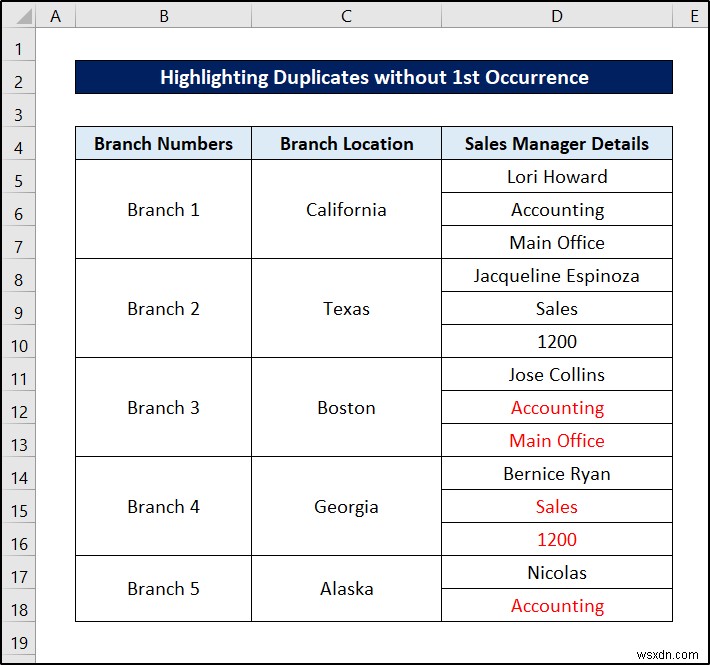This screenshot has height=665, width=710.
Task: Click the black 1200 cell in row 10
Action: [x=557, y=342]
